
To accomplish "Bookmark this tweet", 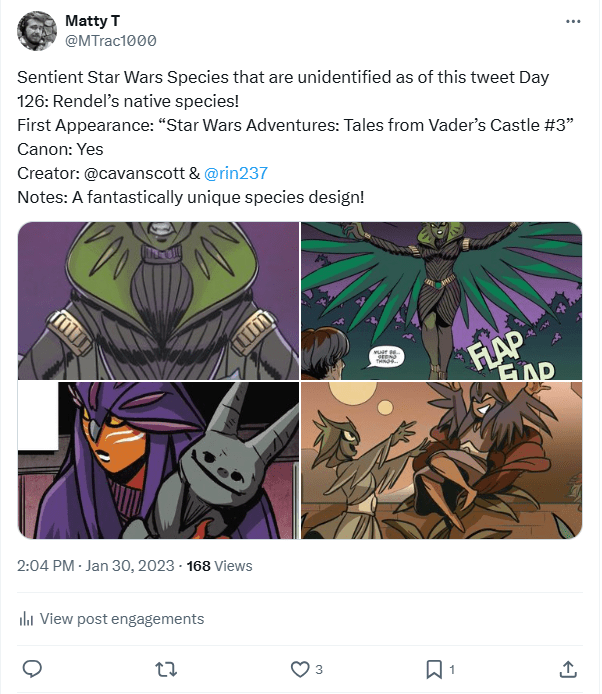I will [434, 668].
